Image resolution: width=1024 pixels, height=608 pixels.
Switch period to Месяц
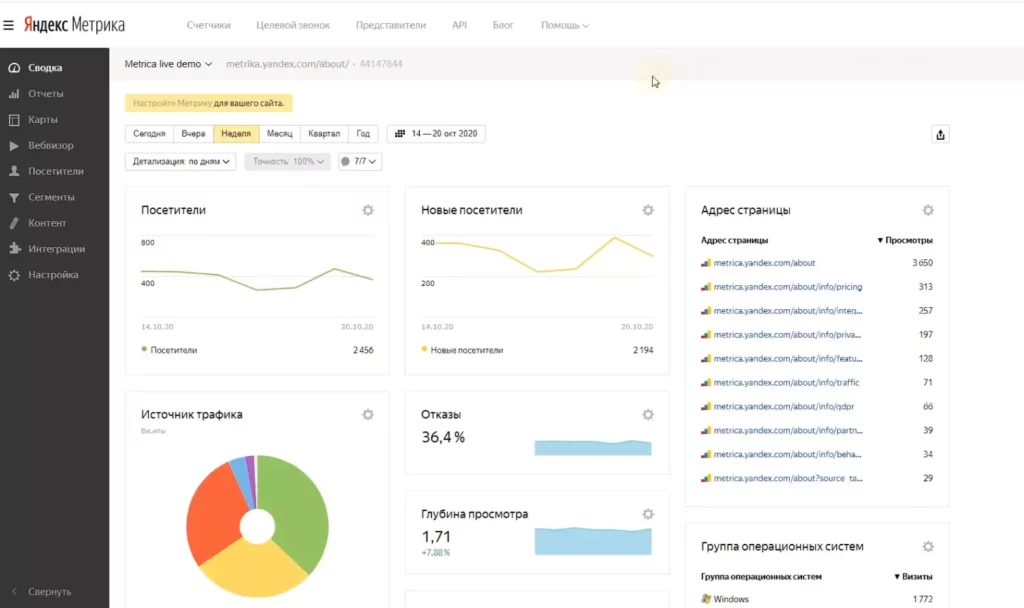[280, 134]
